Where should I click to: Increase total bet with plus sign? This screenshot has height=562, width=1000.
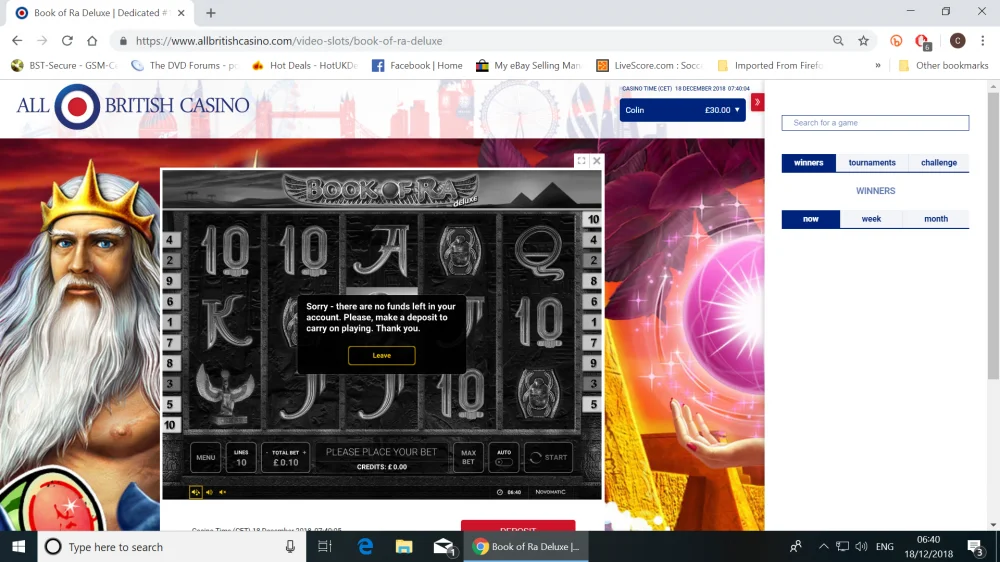[x=304, y=452]
